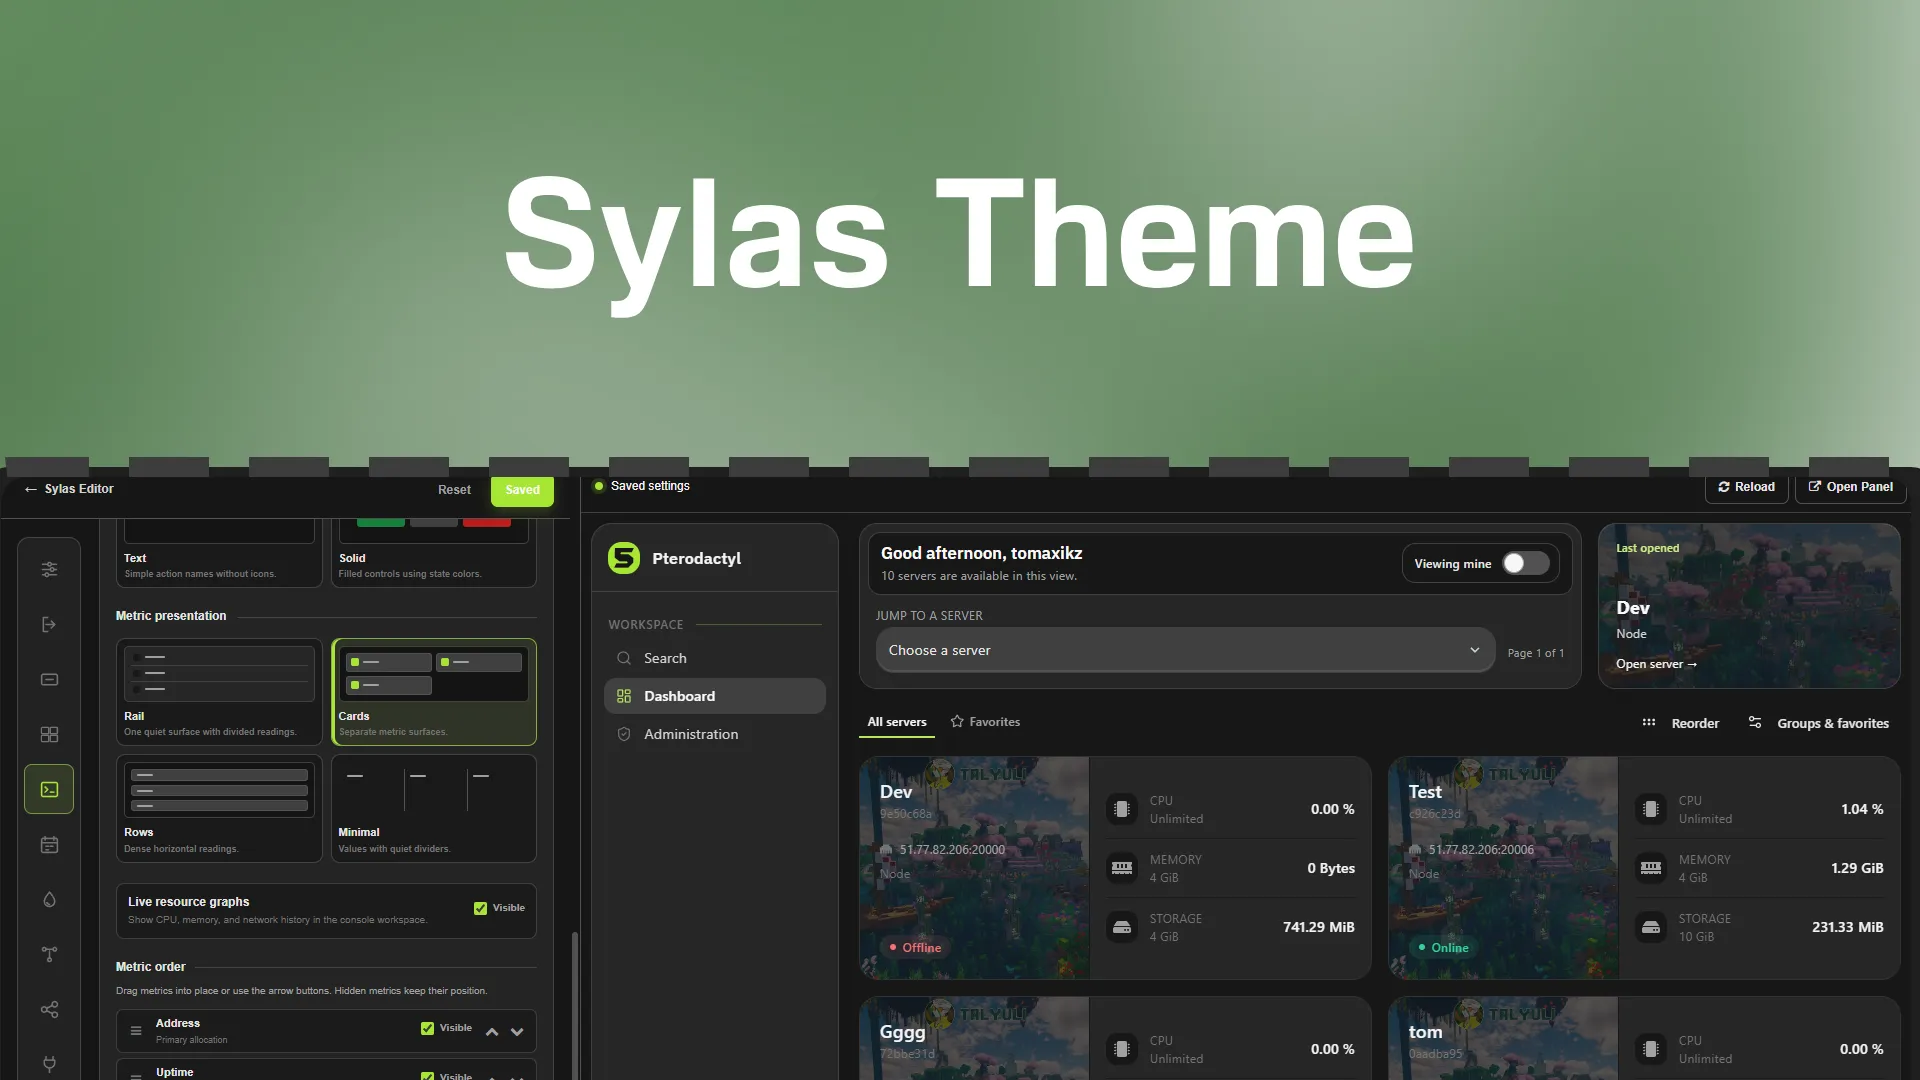Click the green Saved settings status dot
Image resolution: width=1920 pixels, height=1080 pixels.
(x=599, y=486)
